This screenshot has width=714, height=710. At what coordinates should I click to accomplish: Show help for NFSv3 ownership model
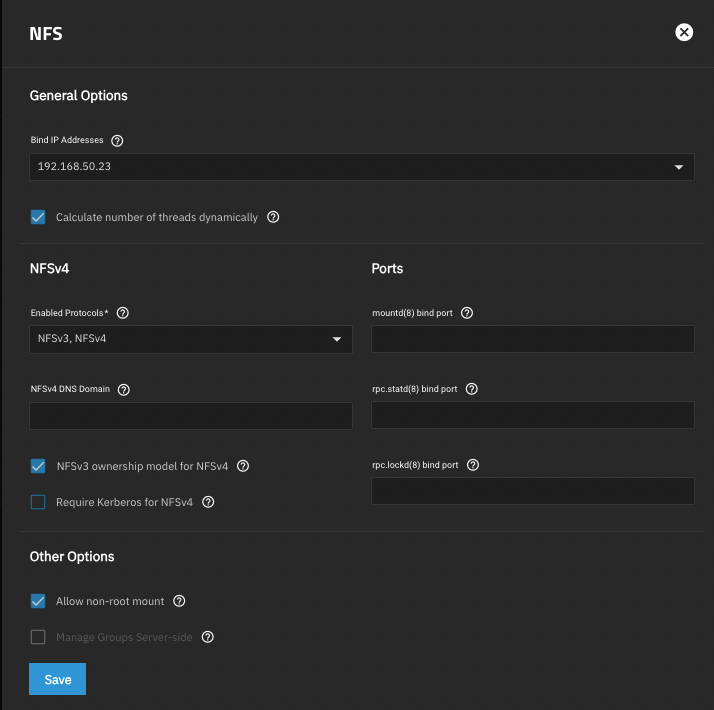click(x=243, y=466)
